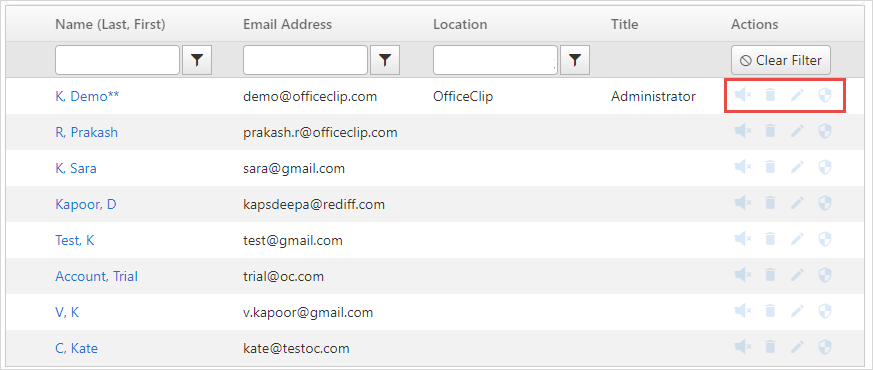Click trash icon for Account, Trial
This screenshot has width=873, height=370.
coord(770,275)
